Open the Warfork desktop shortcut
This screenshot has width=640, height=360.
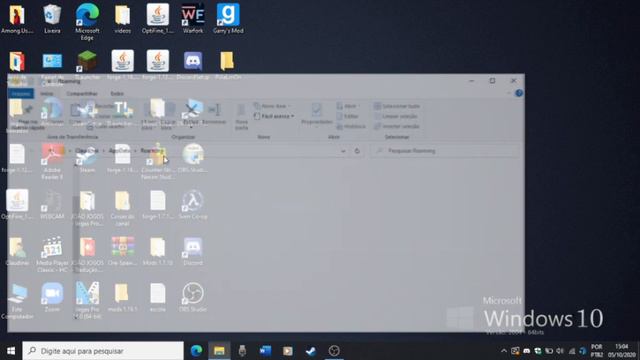coord(193,19)
